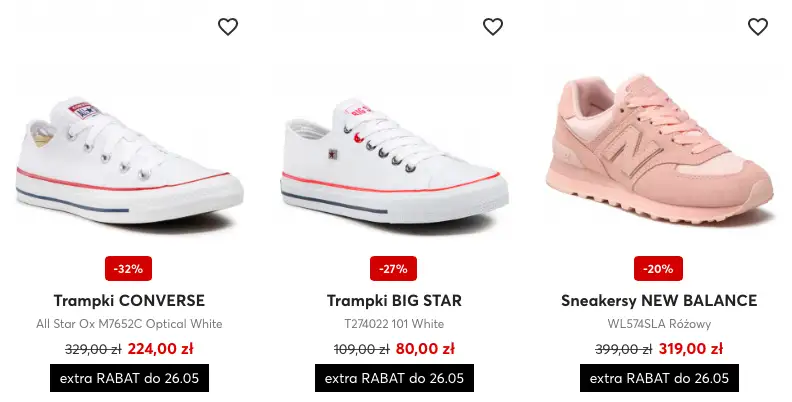
Task: Click the -20% discount badge
Action: (659, 269)
